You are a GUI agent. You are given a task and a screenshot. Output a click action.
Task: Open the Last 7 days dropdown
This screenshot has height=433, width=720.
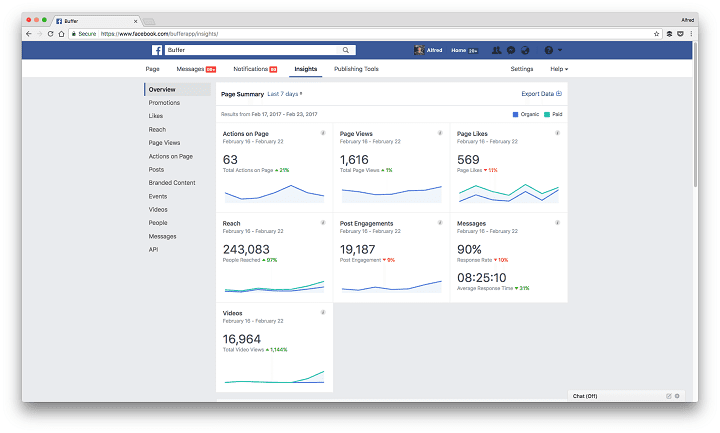[285, 94]
